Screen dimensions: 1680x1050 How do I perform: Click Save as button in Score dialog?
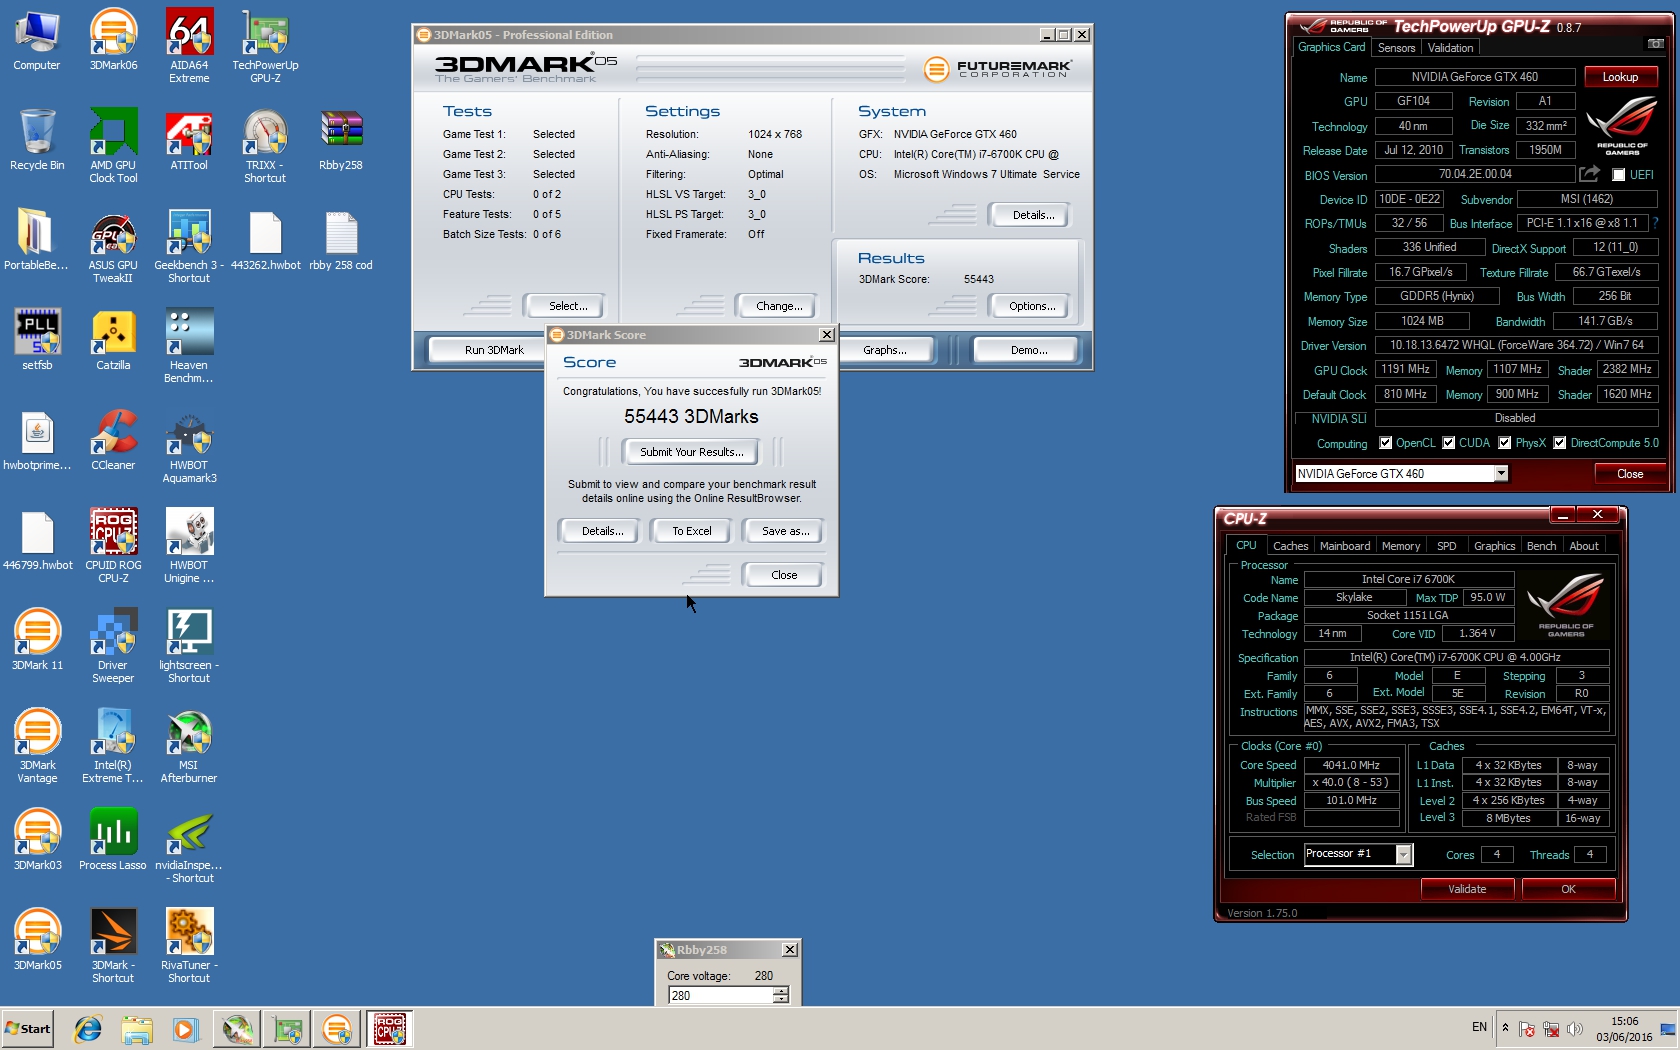785,531
